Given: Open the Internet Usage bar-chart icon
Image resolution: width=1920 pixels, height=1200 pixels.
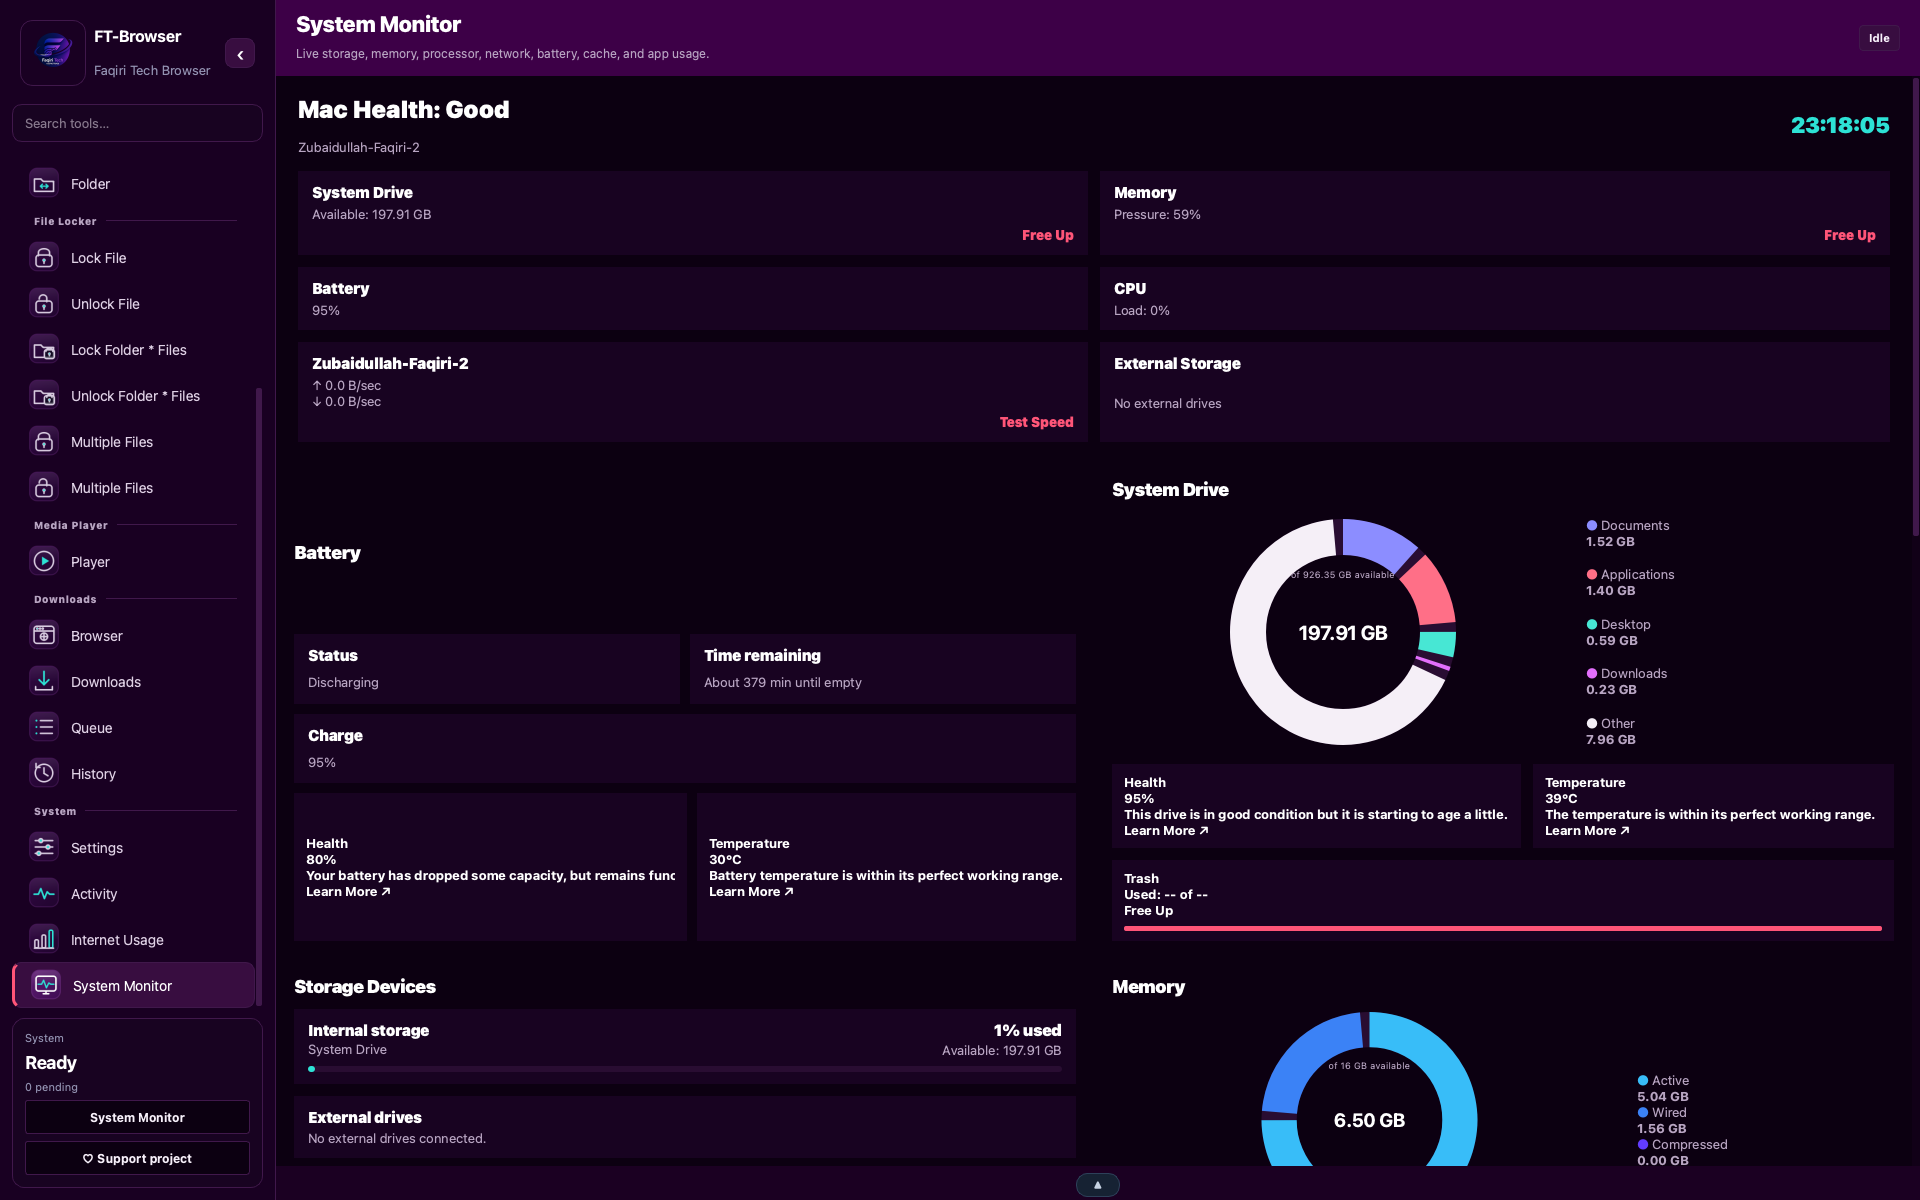Looking at the screenshot, I should coord(44,940).
